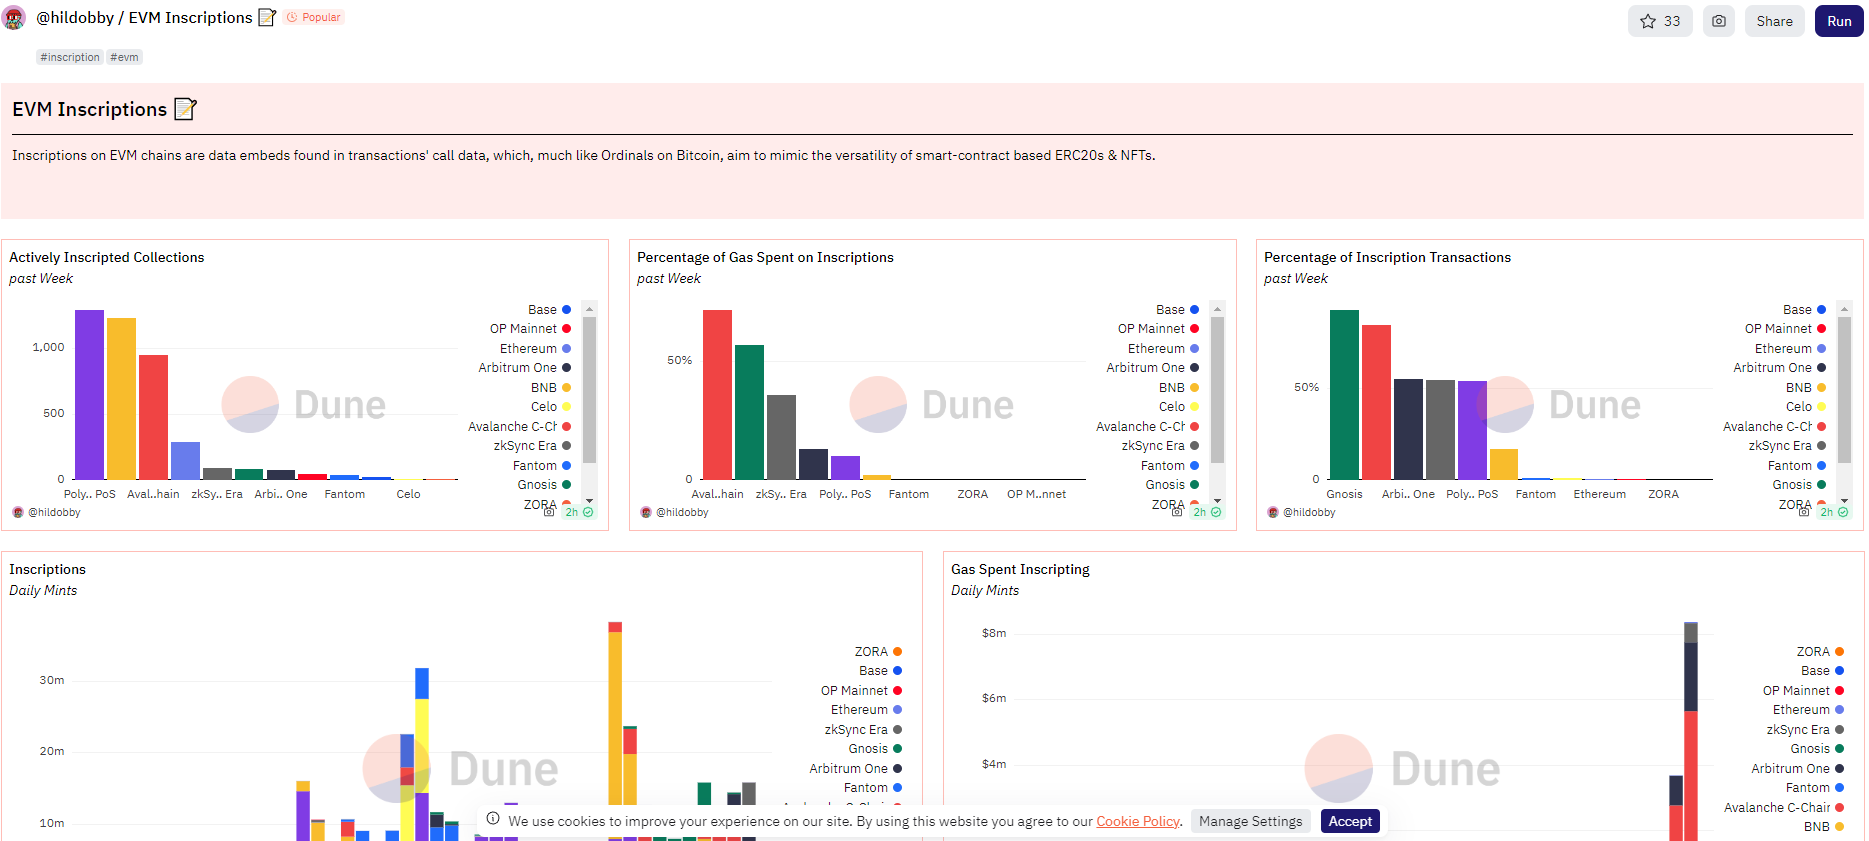Open the Inscriptions chart title

[x=47, y=569]
